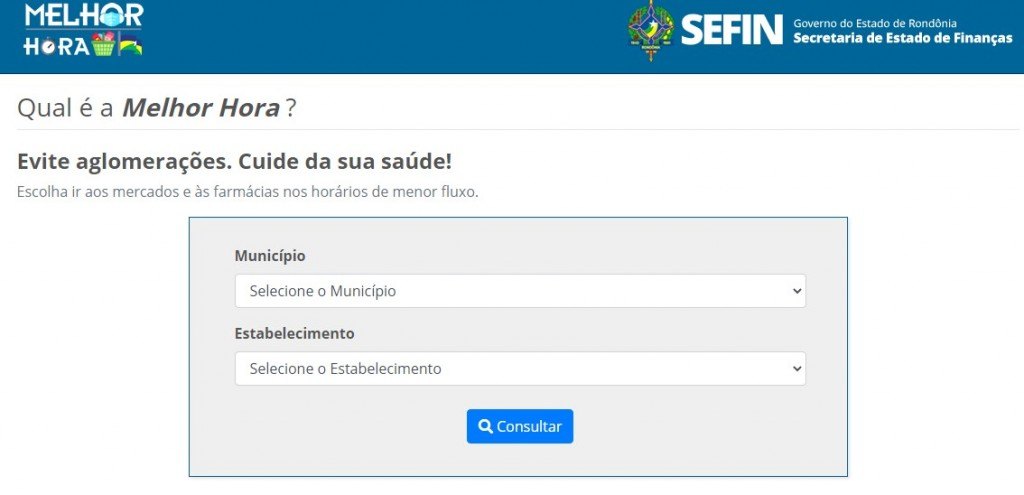Viewport: 1024px width, 495px height.
Task: Click the SEFIN logo text
Action: (x=731, y=30)
